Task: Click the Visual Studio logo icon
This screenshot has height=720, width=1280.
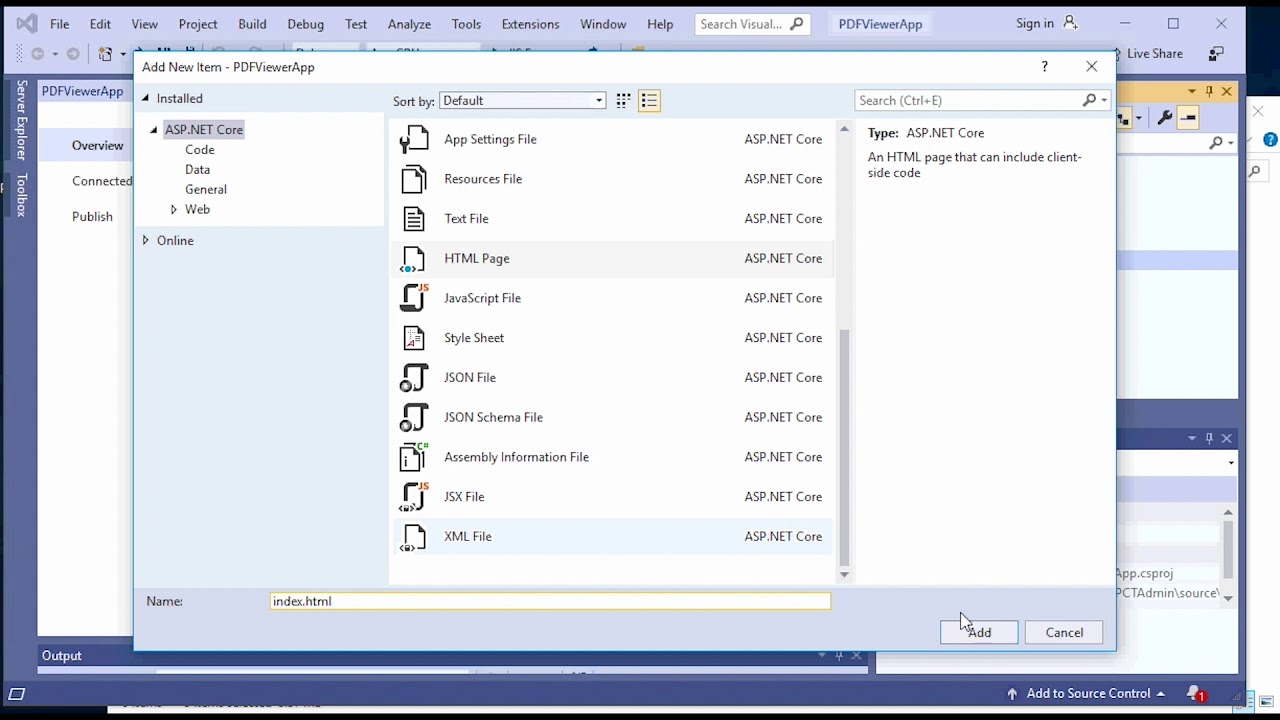Action: point(26,23)
